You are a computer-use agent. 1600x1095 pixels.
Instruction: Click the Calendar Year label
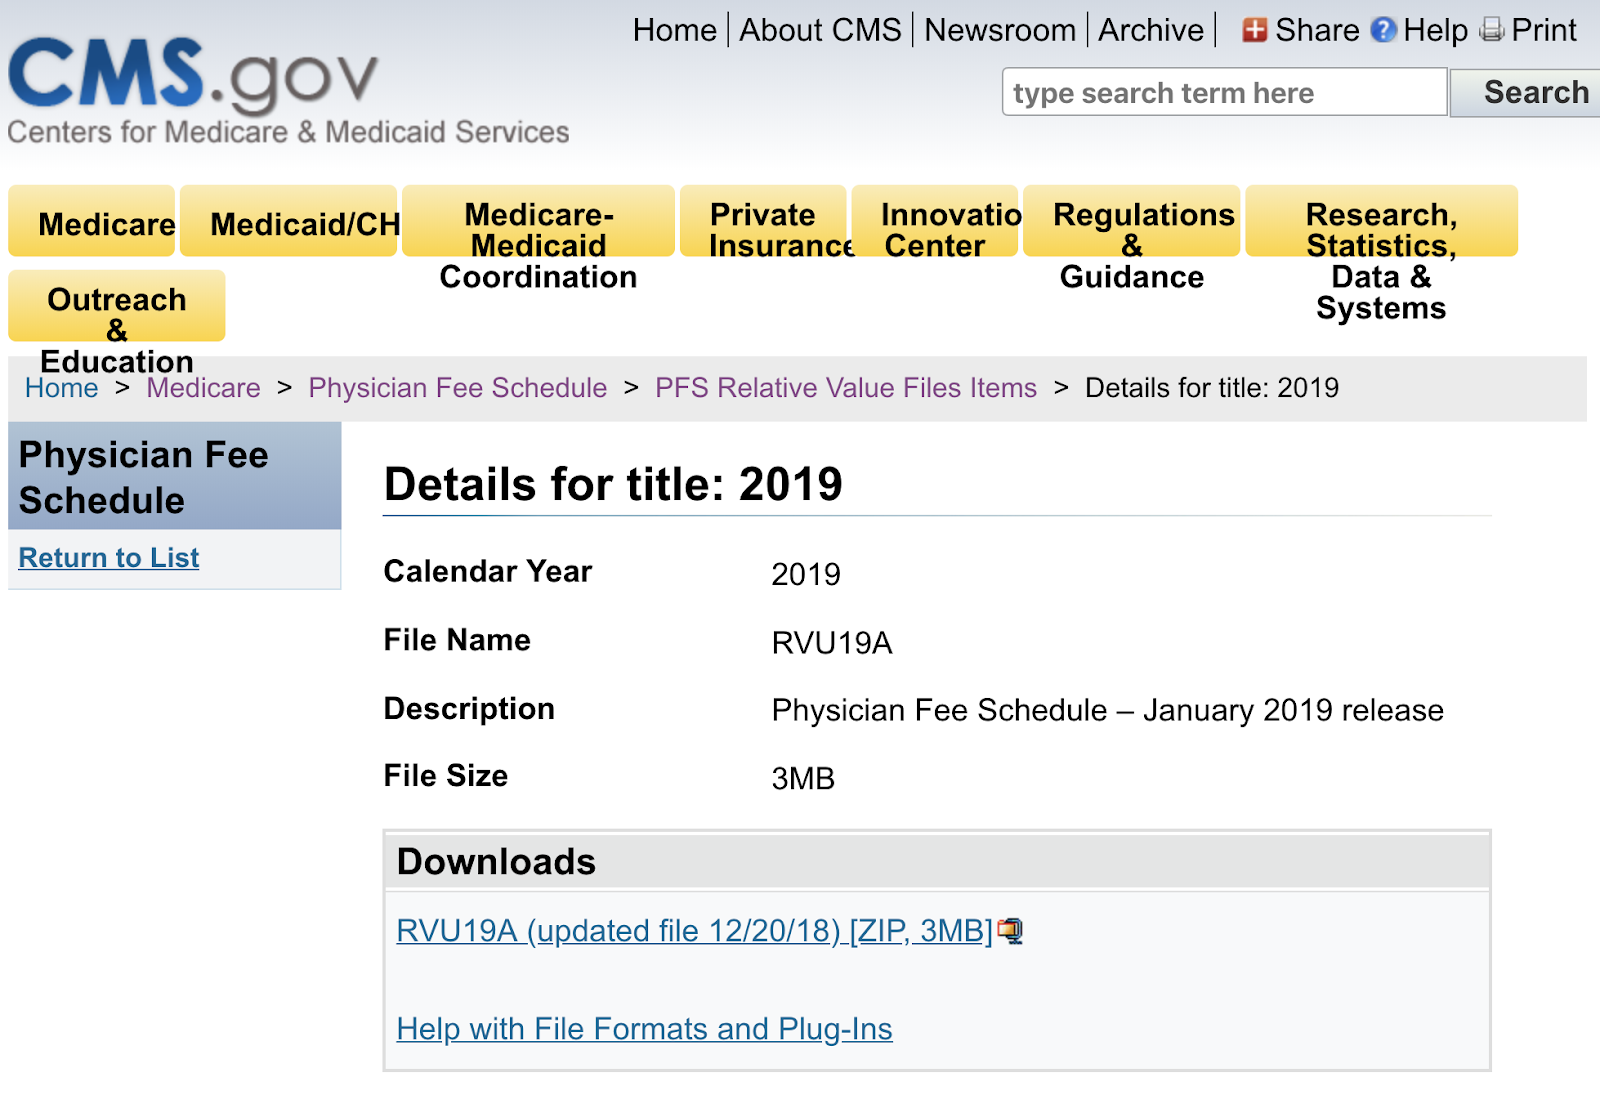[488, 571]
